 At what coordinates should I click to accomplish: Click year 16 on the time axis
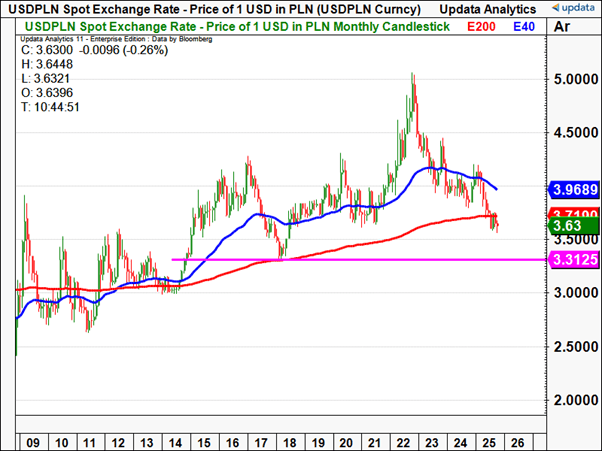pos(232,443)
